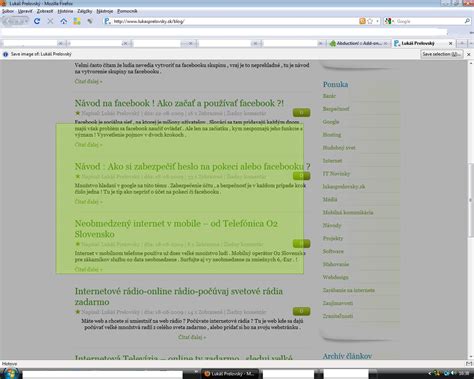Open the Nástroje menu
The height and width of the screenshot is (379, 474).
coord(105,11)
